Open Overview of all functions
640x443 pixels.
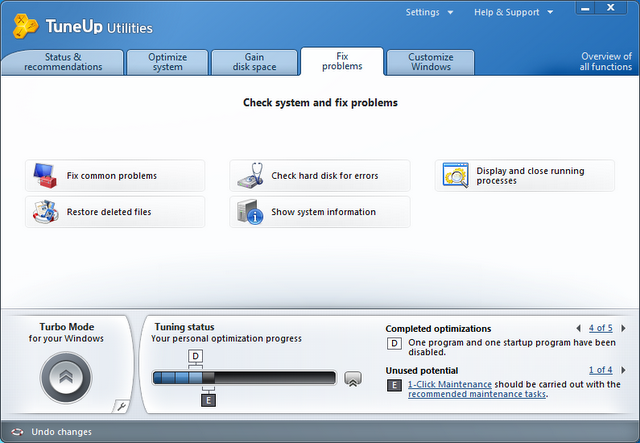[606, 62]
